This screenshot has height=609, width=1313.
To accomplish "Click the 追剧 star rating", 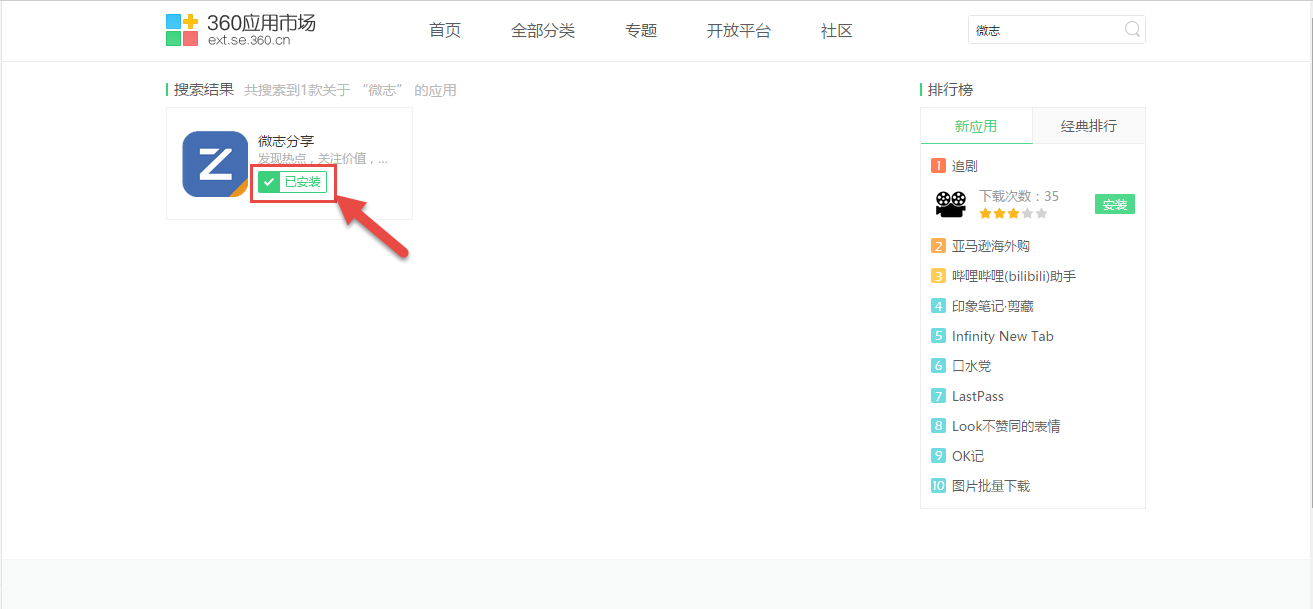I will pyautogui.click(x=1013, y=213).
